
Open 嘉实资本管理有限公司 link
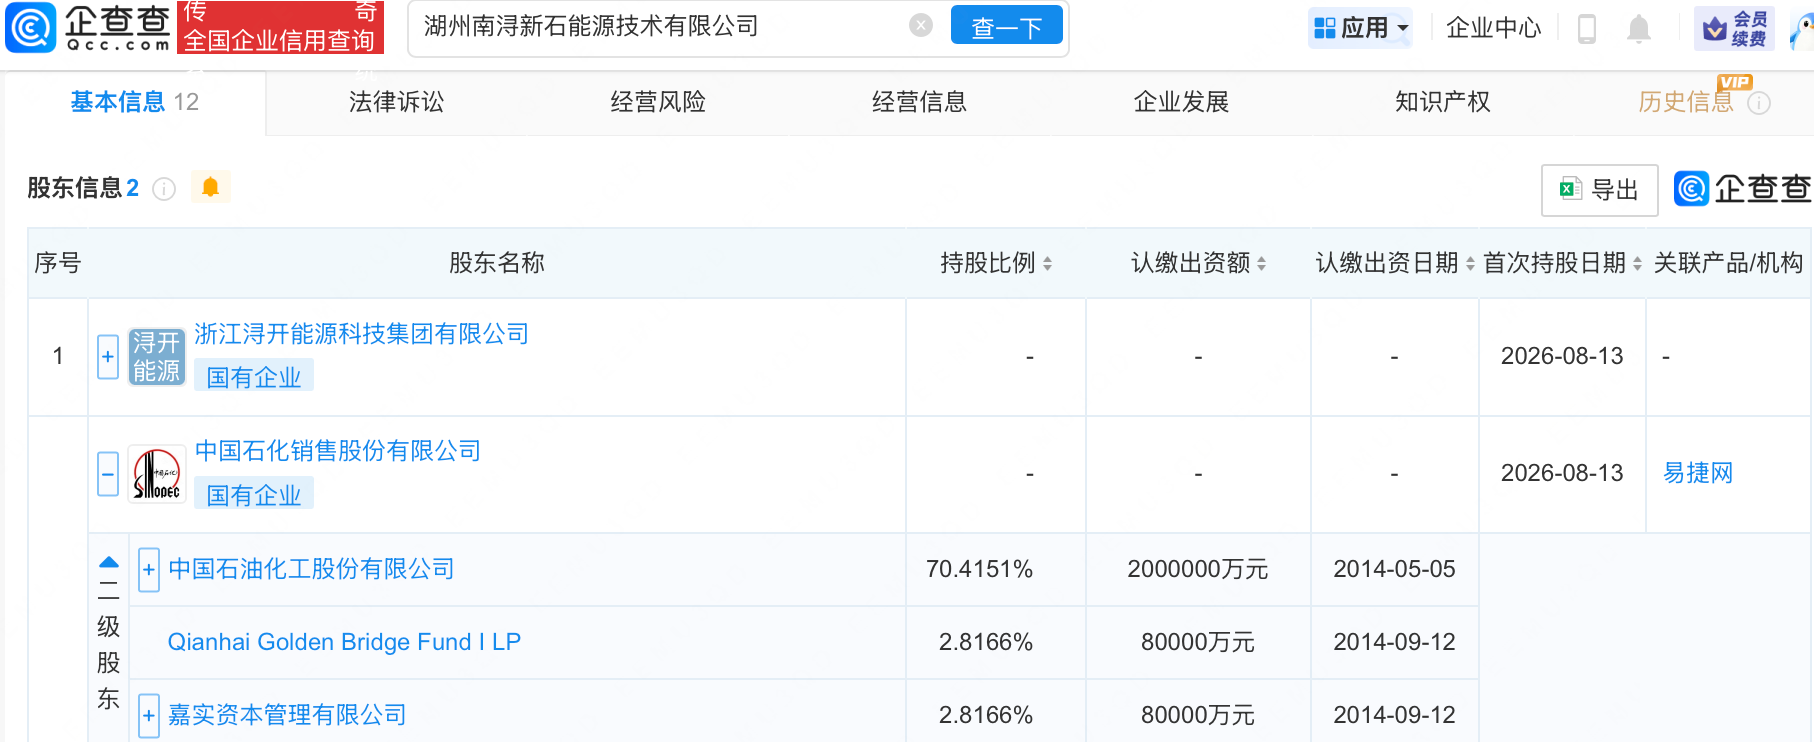pos(287,715)
